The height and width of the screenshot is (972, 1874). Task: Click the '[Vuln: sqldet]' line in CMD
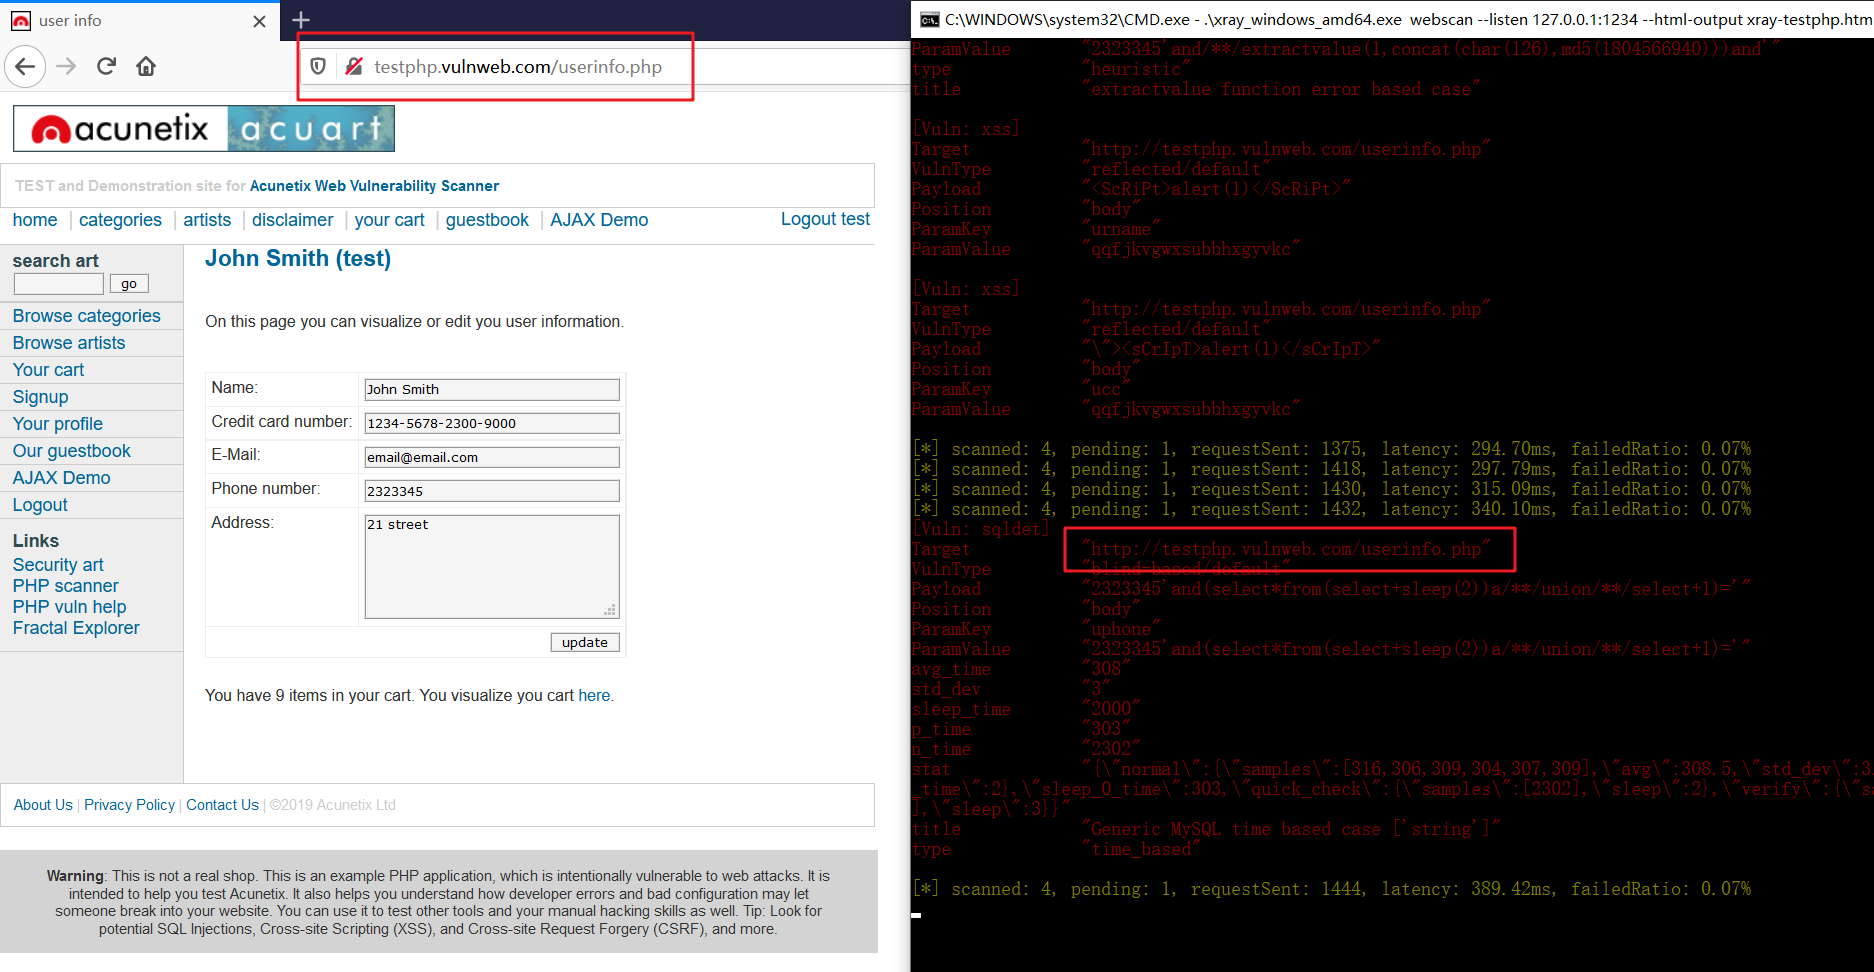point(981,529)
